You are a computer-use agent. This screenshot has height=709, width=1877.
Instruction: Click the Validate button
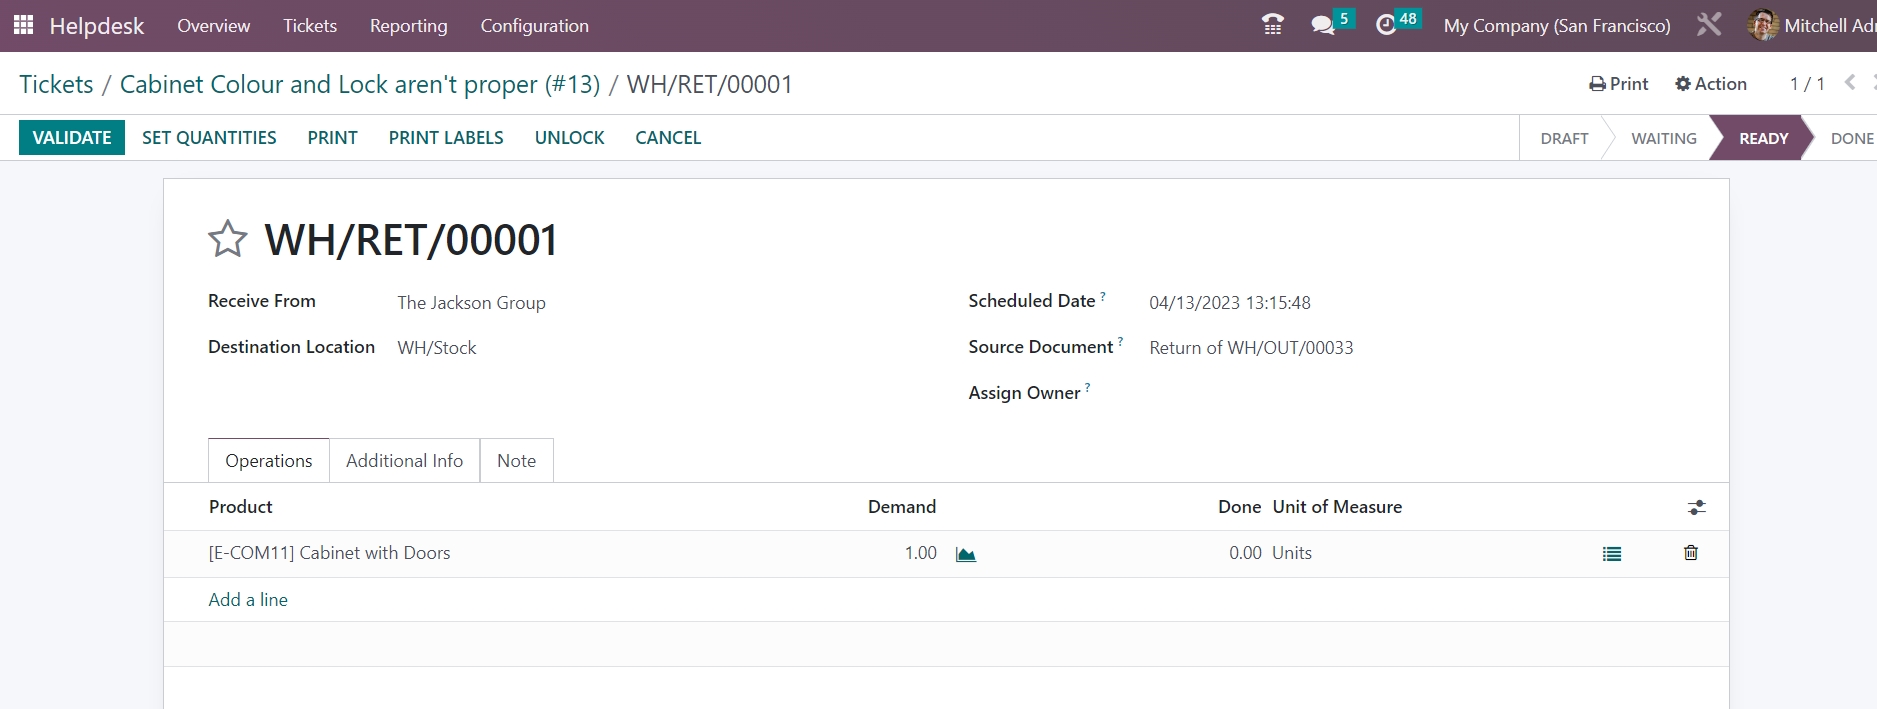(72, 138)
